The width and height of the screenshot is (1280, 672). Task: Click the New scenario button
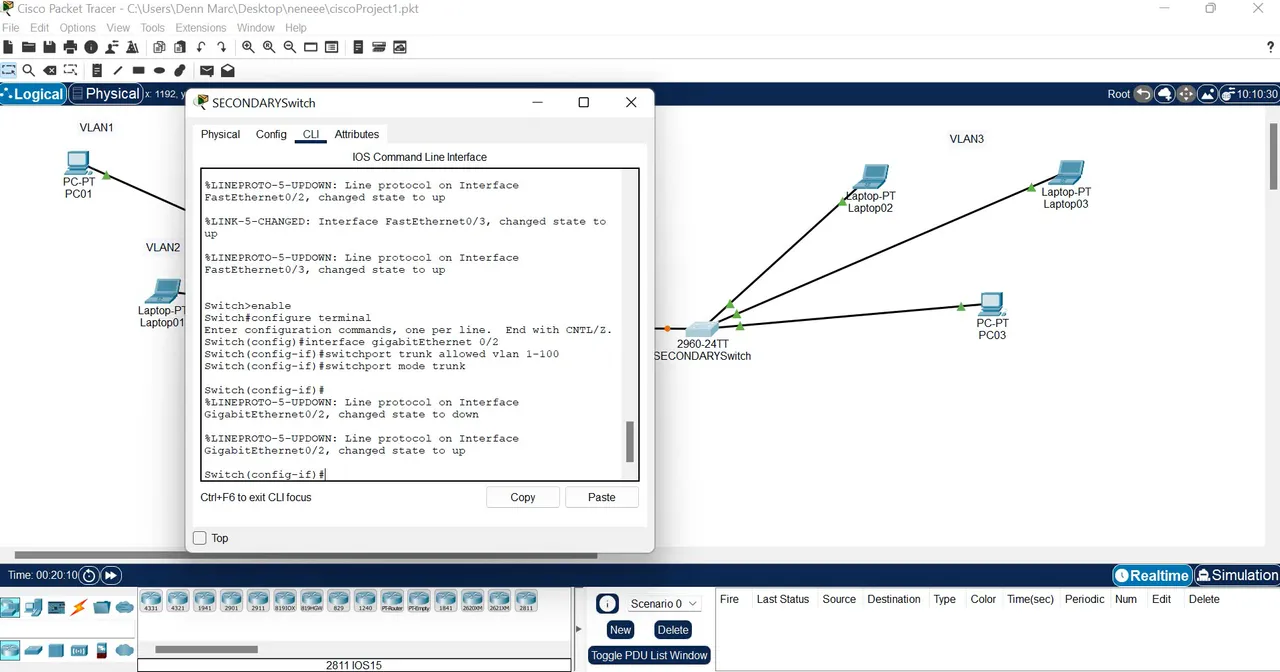coord(620,630)
